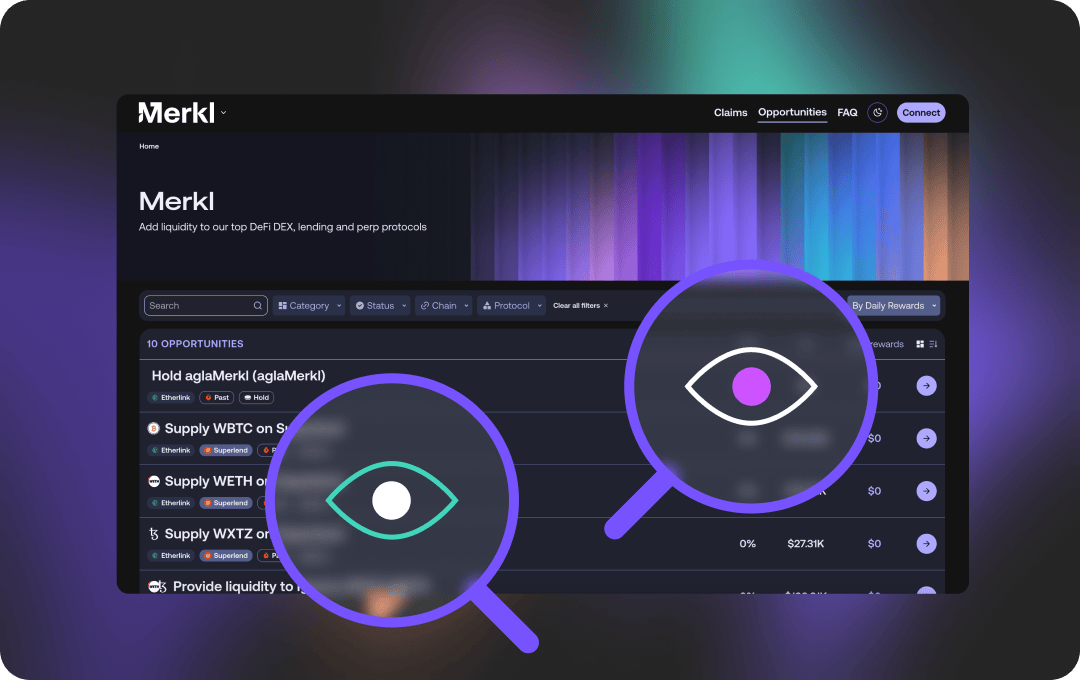Viewport: 1080px width, 680px height.
Task: Expand the chevron next to the Merkl logo
Action: 223,112
